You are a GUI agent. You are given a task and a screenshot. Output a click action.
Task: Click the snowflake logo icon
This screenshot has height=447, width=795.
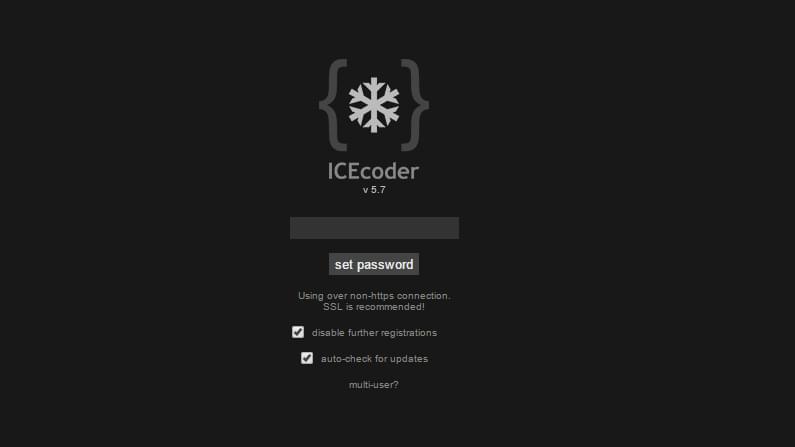(x=374, y=105)
